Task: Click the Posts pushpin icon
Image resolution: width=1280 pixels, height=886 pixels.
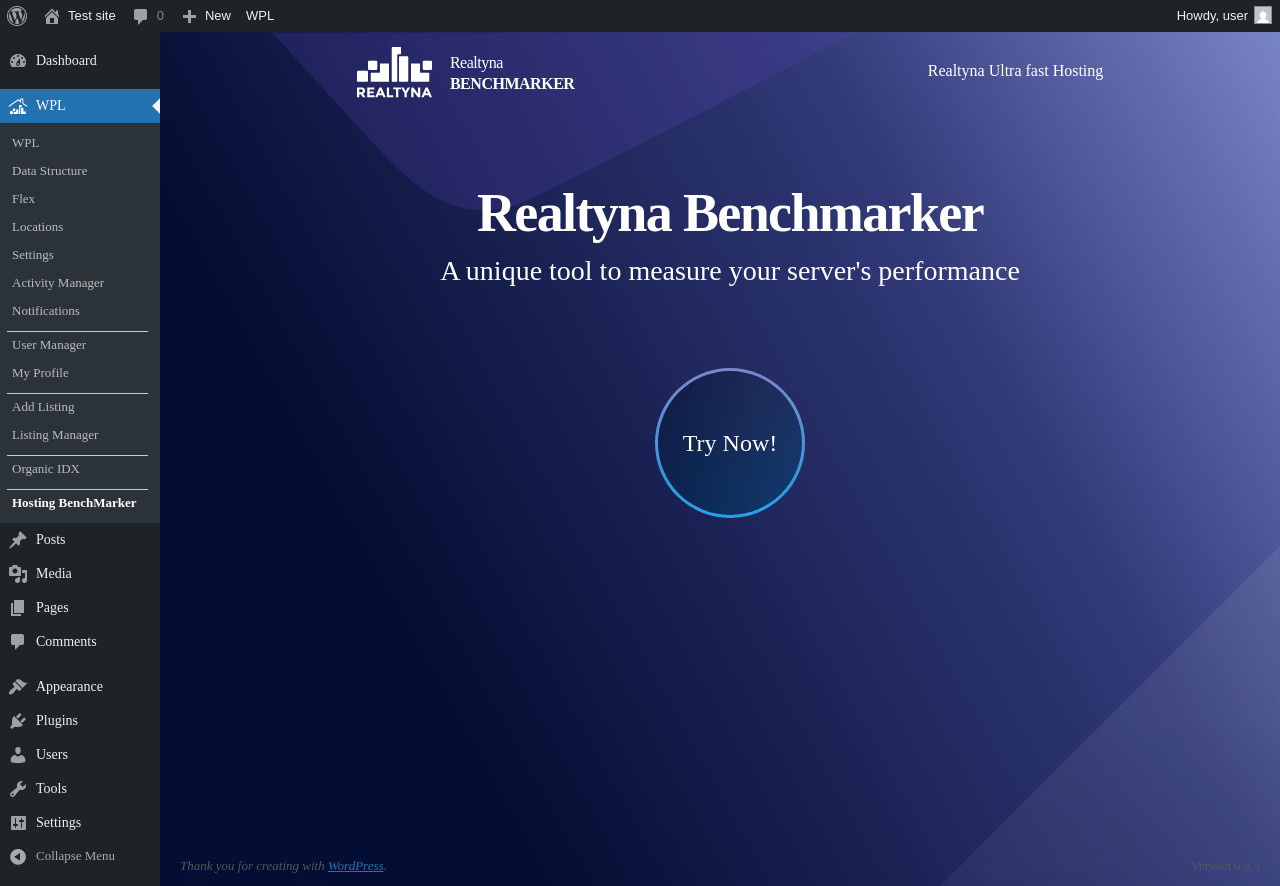Action: pos(18,540)
